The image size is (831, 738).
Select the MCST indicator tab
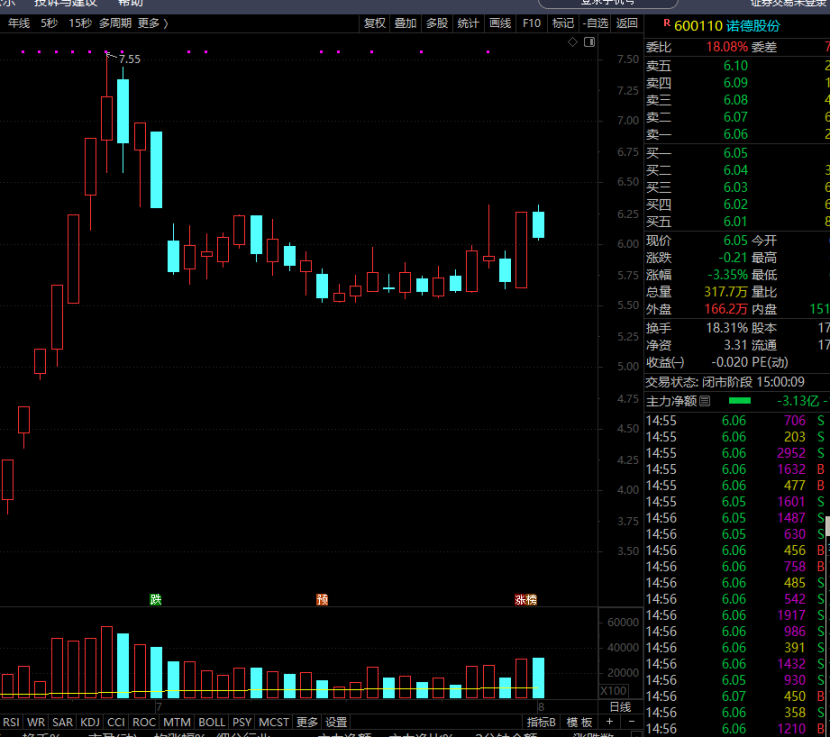274,722
